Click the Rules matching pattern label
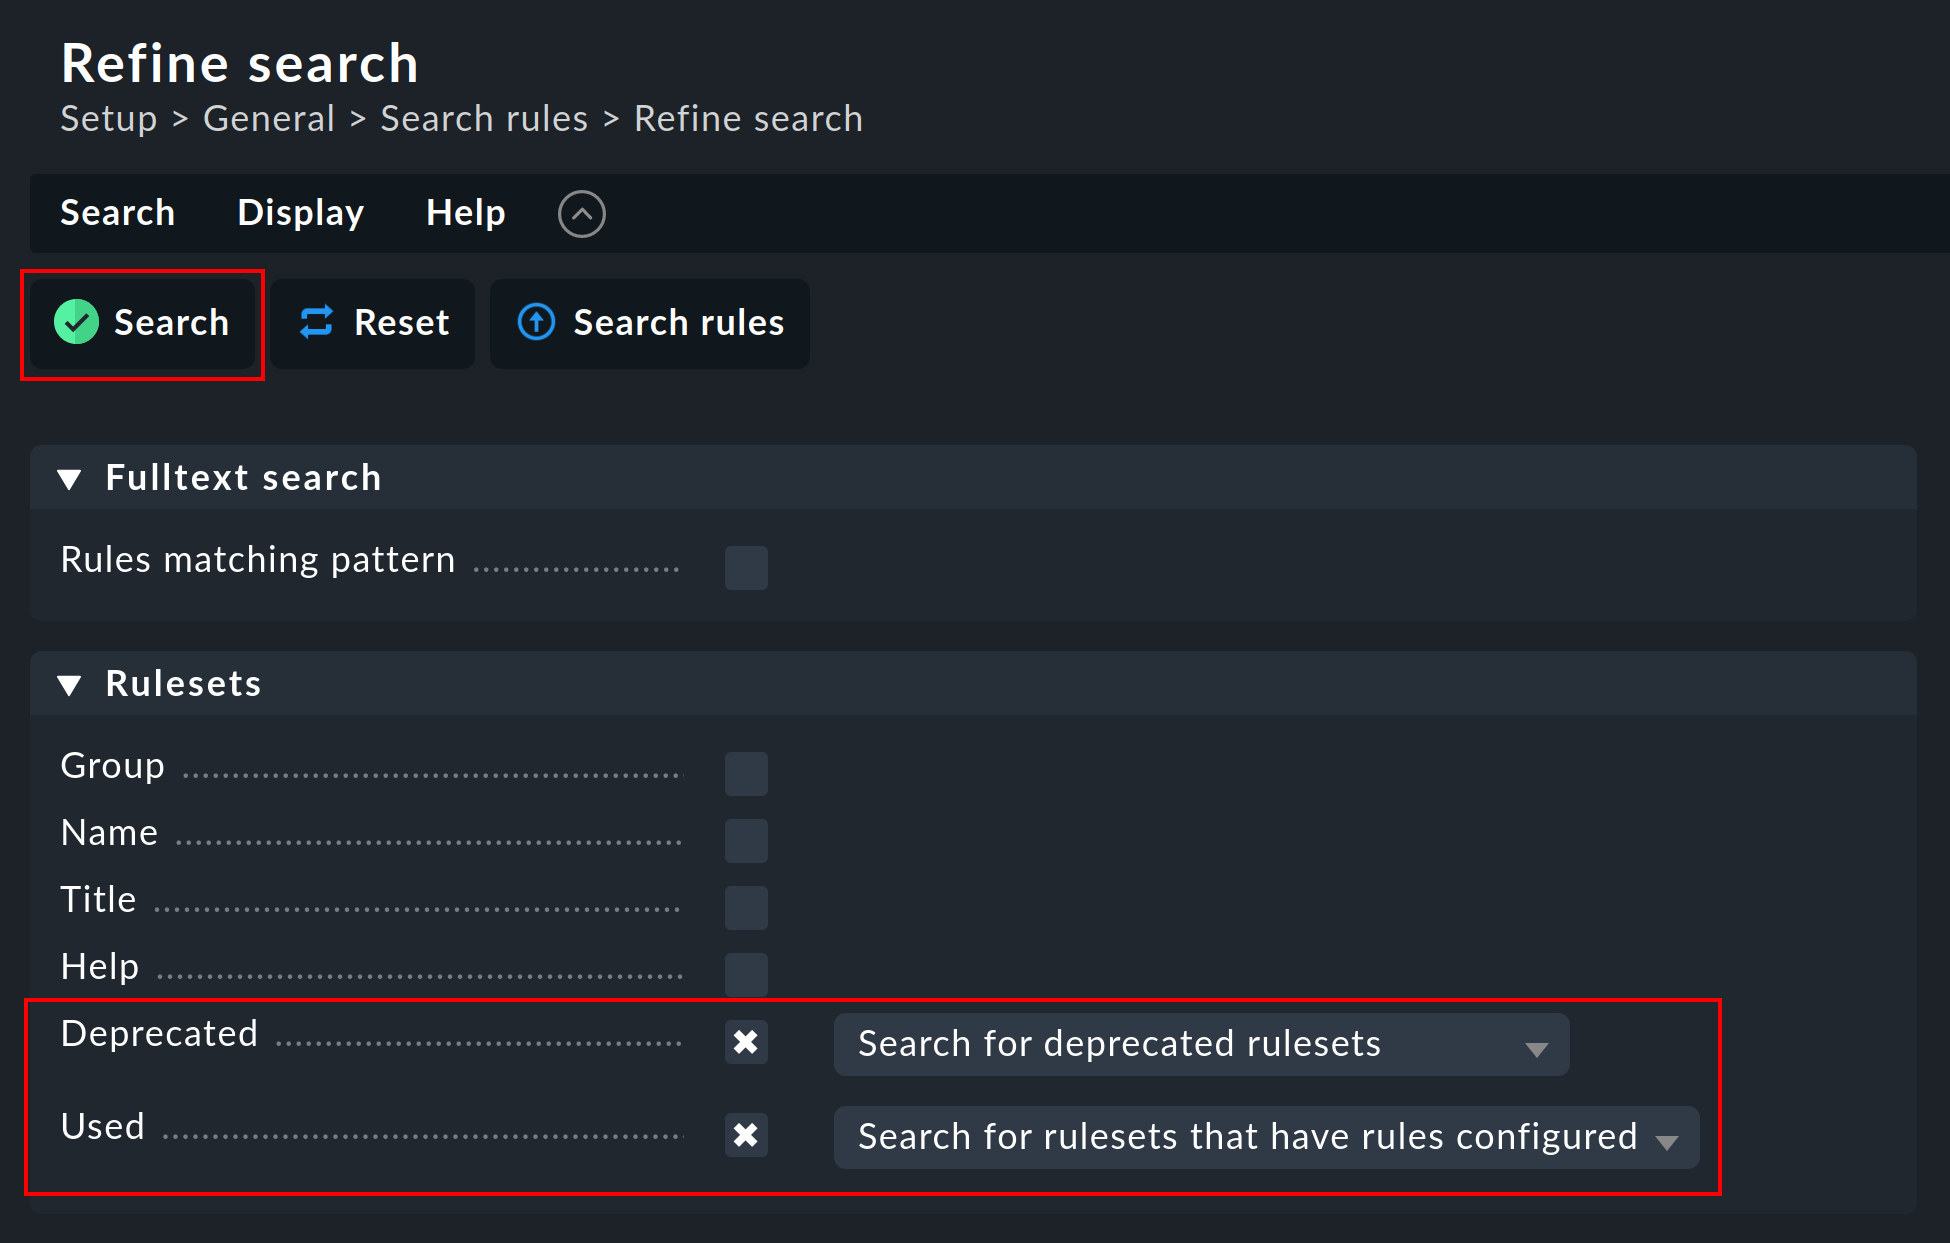 [x=258, y=559]
